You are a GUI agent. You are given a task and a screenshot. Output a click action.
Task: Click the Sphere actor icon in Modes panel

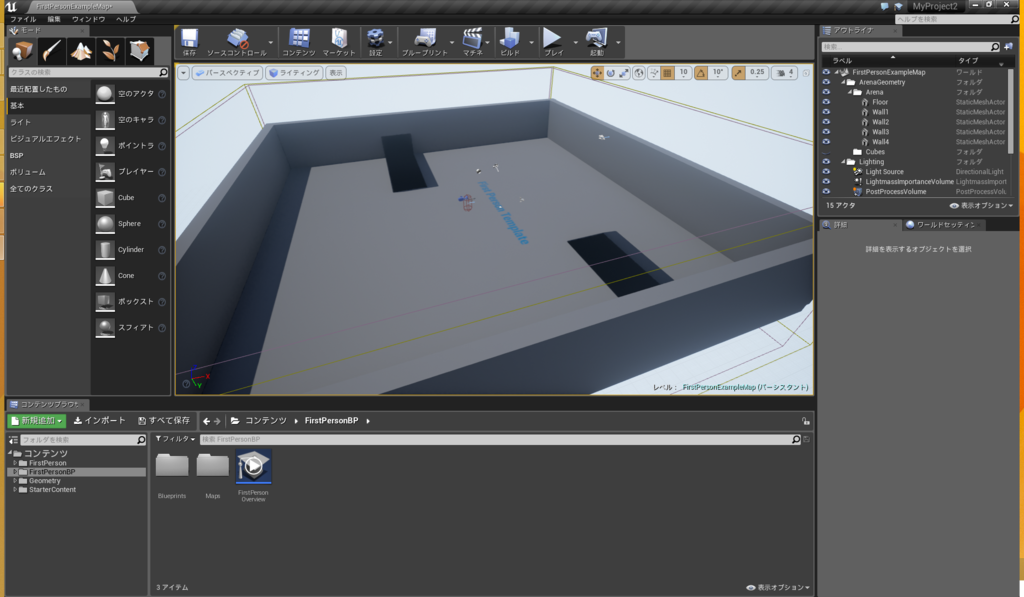click(x=105, y=223)
